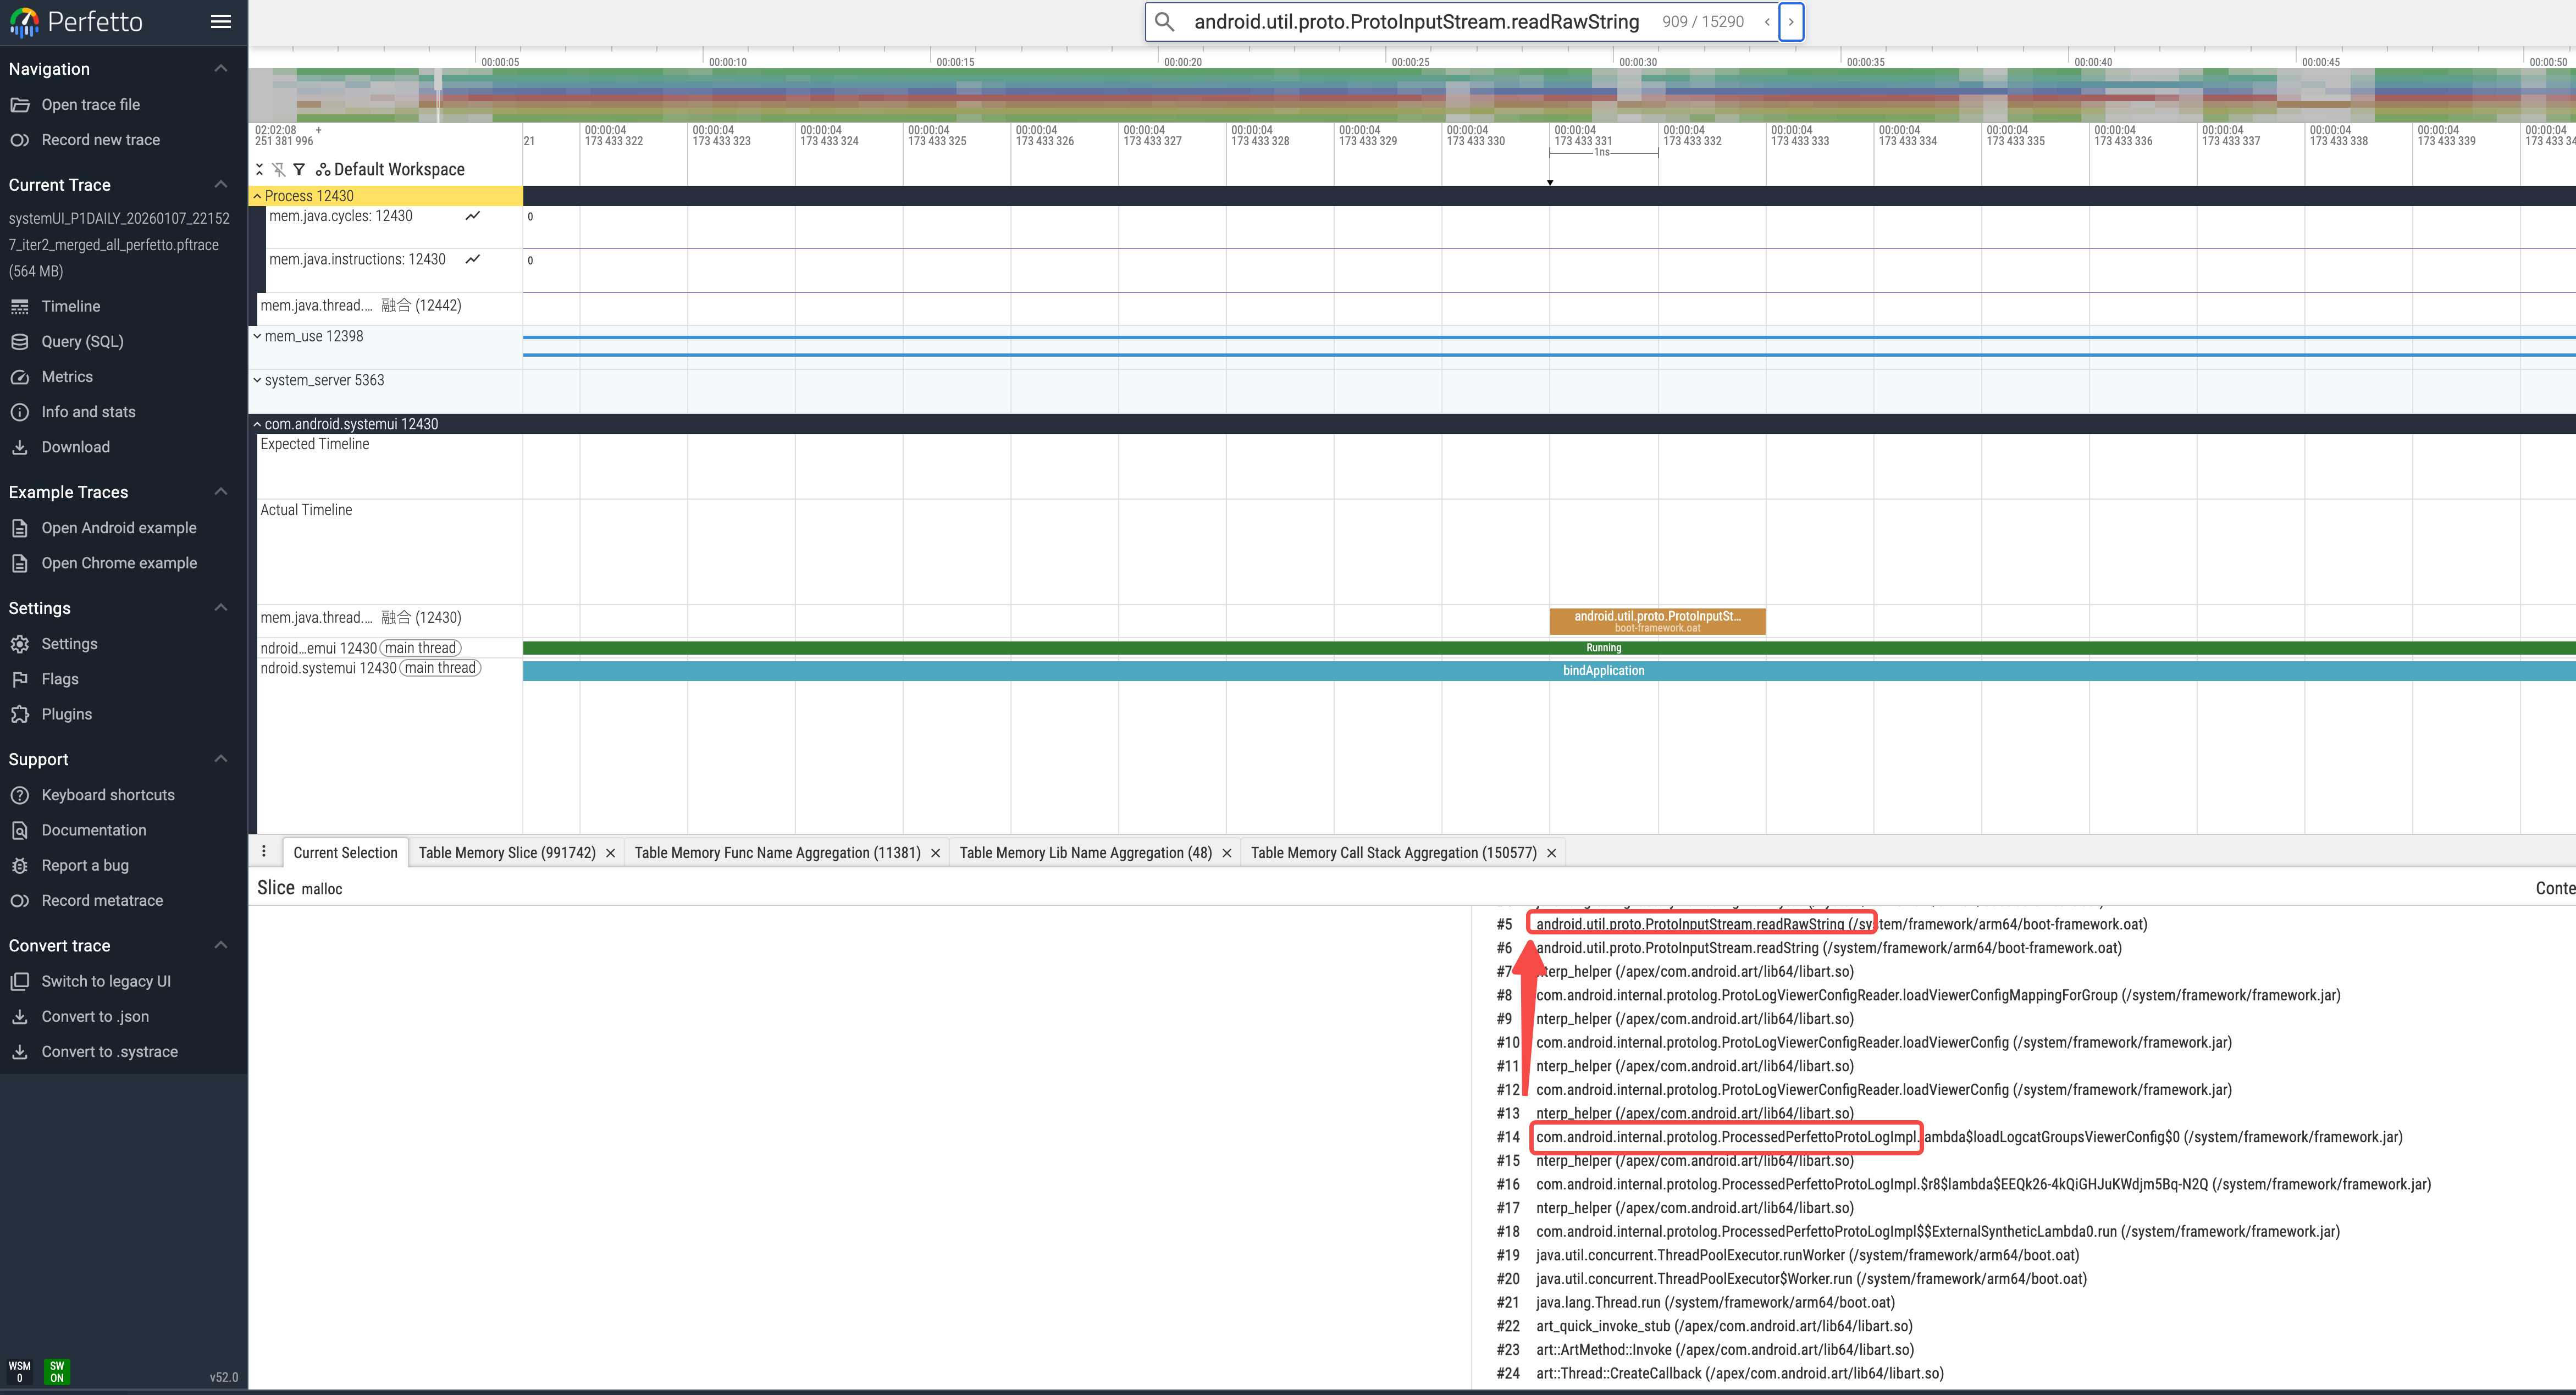This screenshot has height=1395, width=2576.
Task: Download the current trace
Action: (75, 447)
